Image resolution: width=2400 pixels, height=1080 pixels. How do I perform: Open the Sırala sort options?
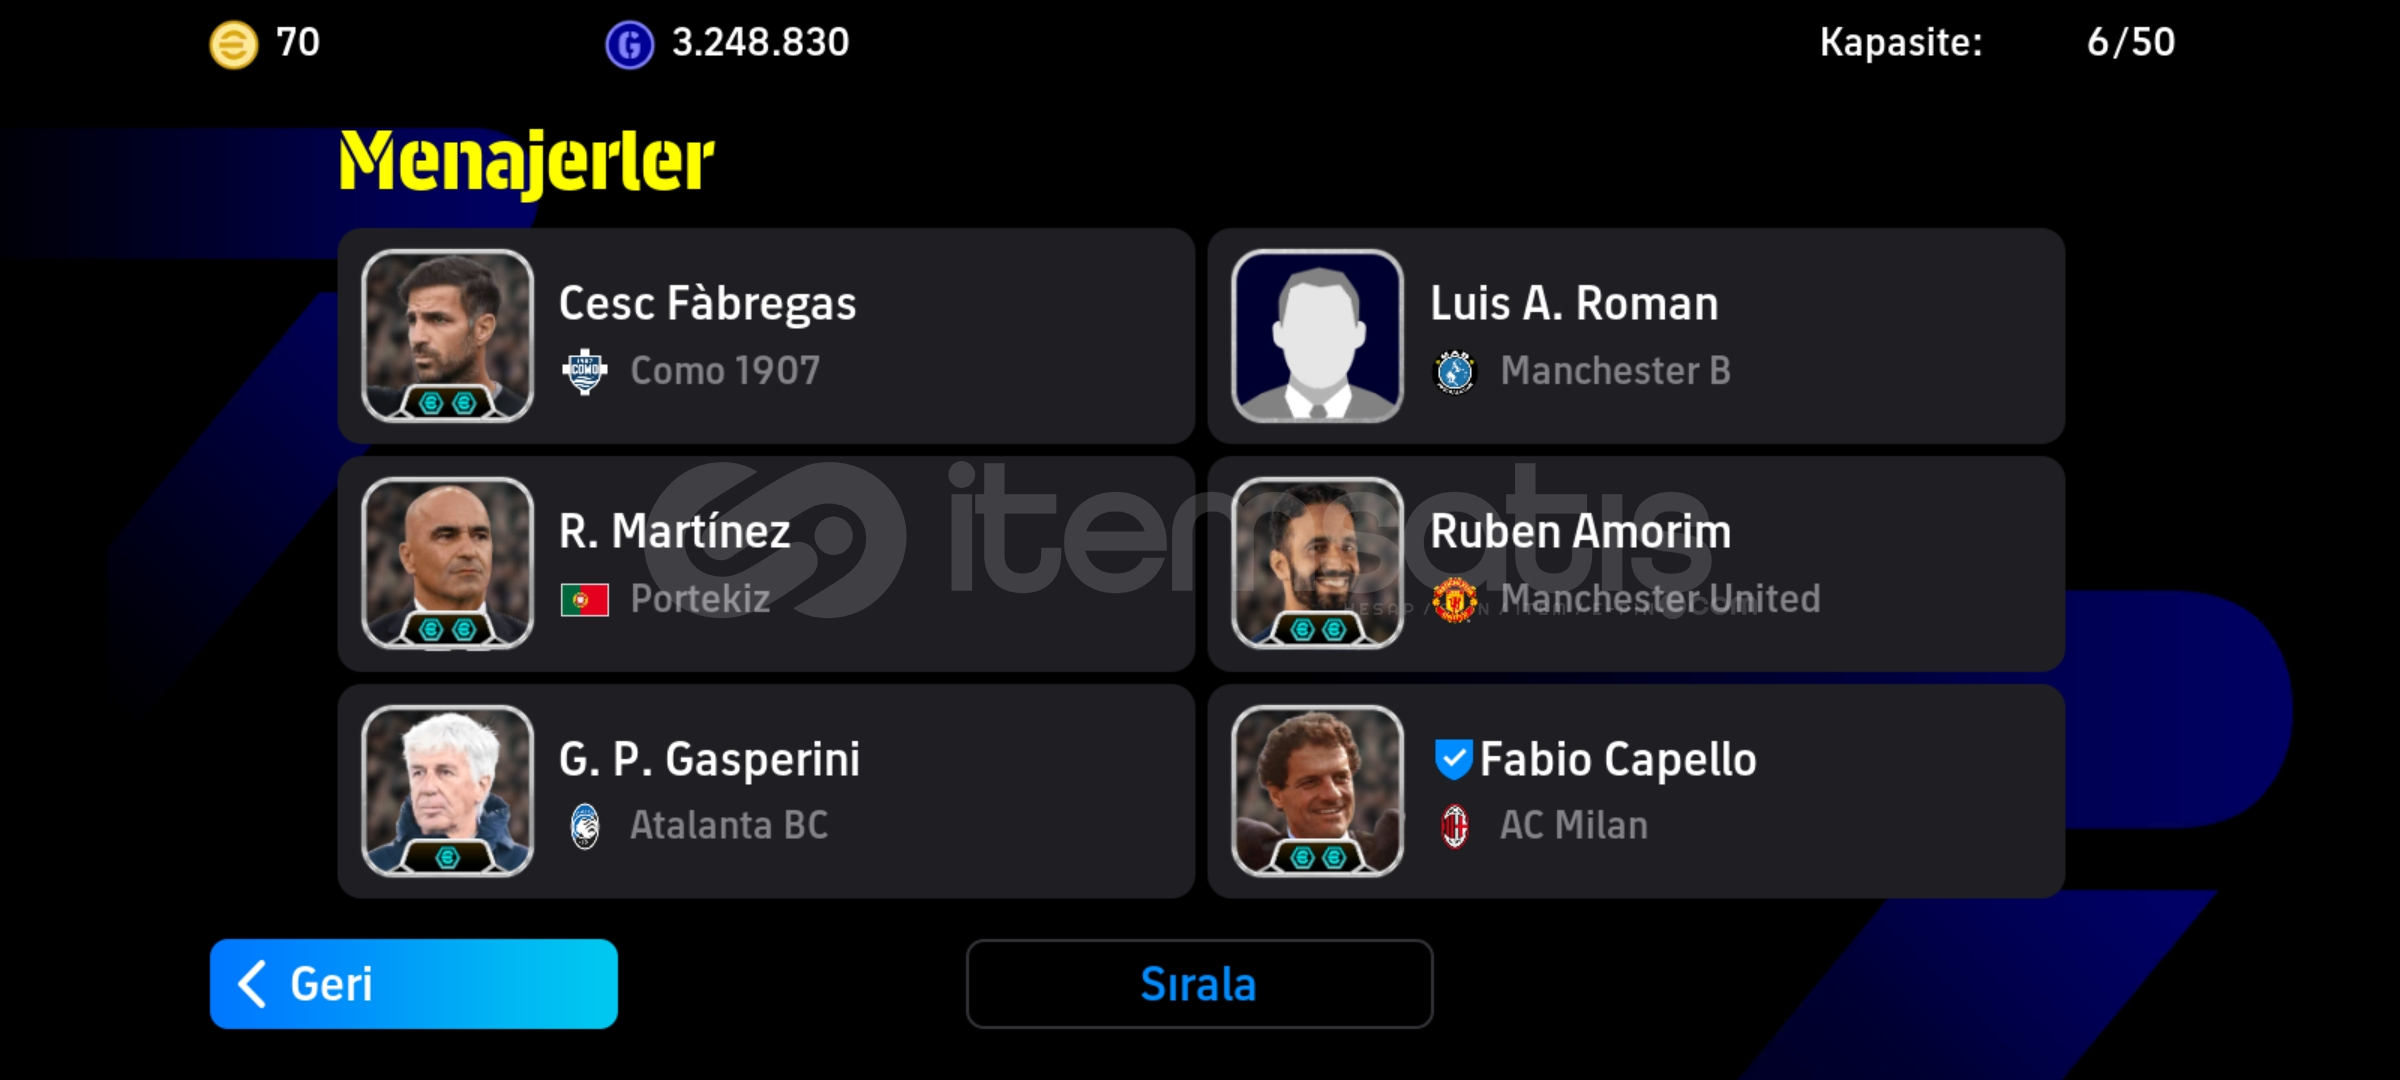[x=1199, y=984]
